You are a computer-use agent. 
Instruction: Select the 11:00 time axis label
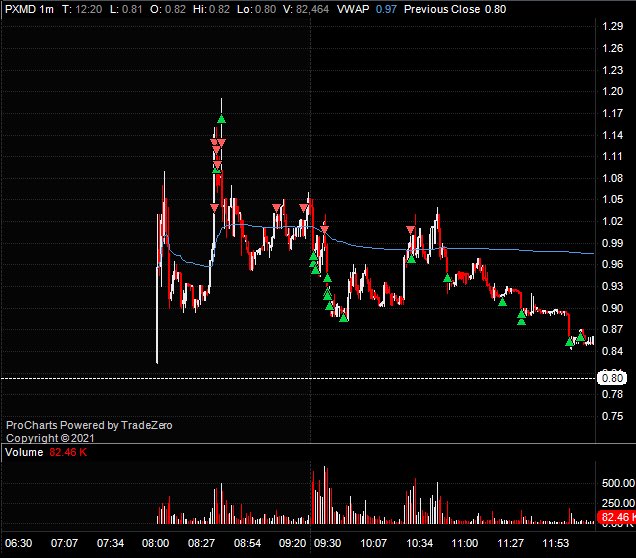tap(464, 543)
